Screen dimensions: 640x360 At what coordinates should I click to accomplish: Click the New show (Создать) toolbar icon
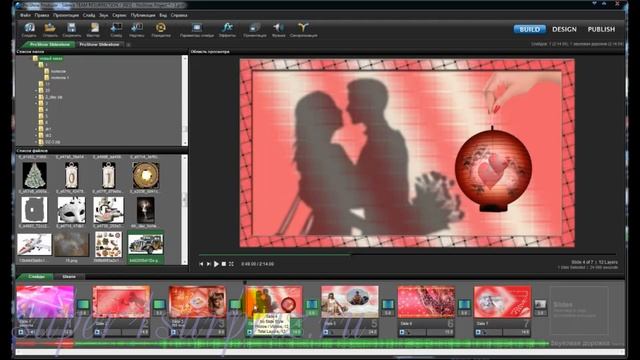pyautogui.click(x=29, y=28)
